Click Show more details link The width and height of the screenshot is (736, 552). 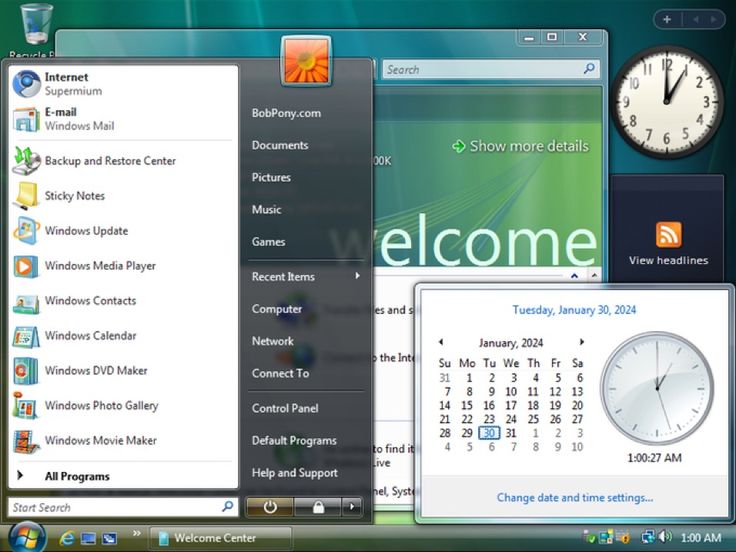pos(520,146)
